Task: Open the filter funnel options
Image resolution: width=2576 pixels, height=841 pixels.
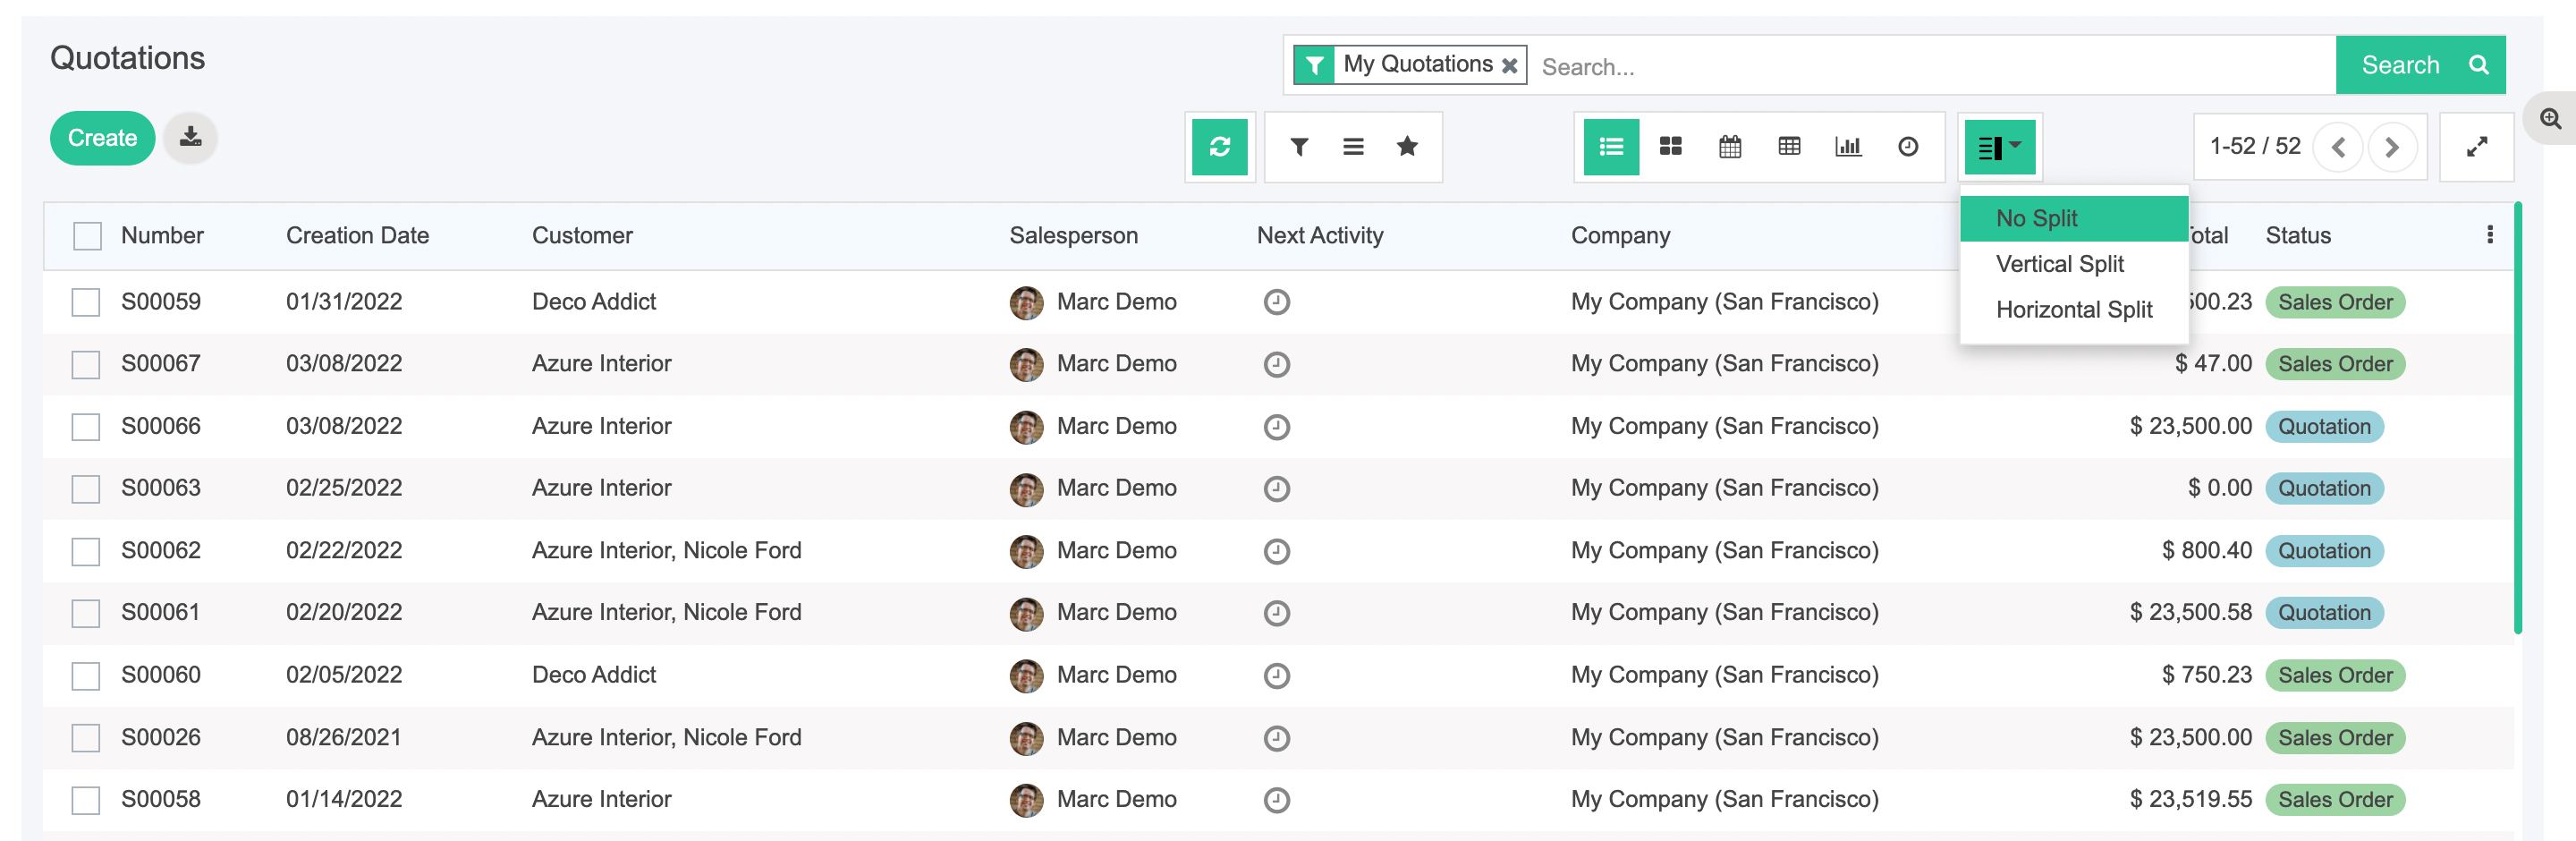Action: pos(1298,147)
